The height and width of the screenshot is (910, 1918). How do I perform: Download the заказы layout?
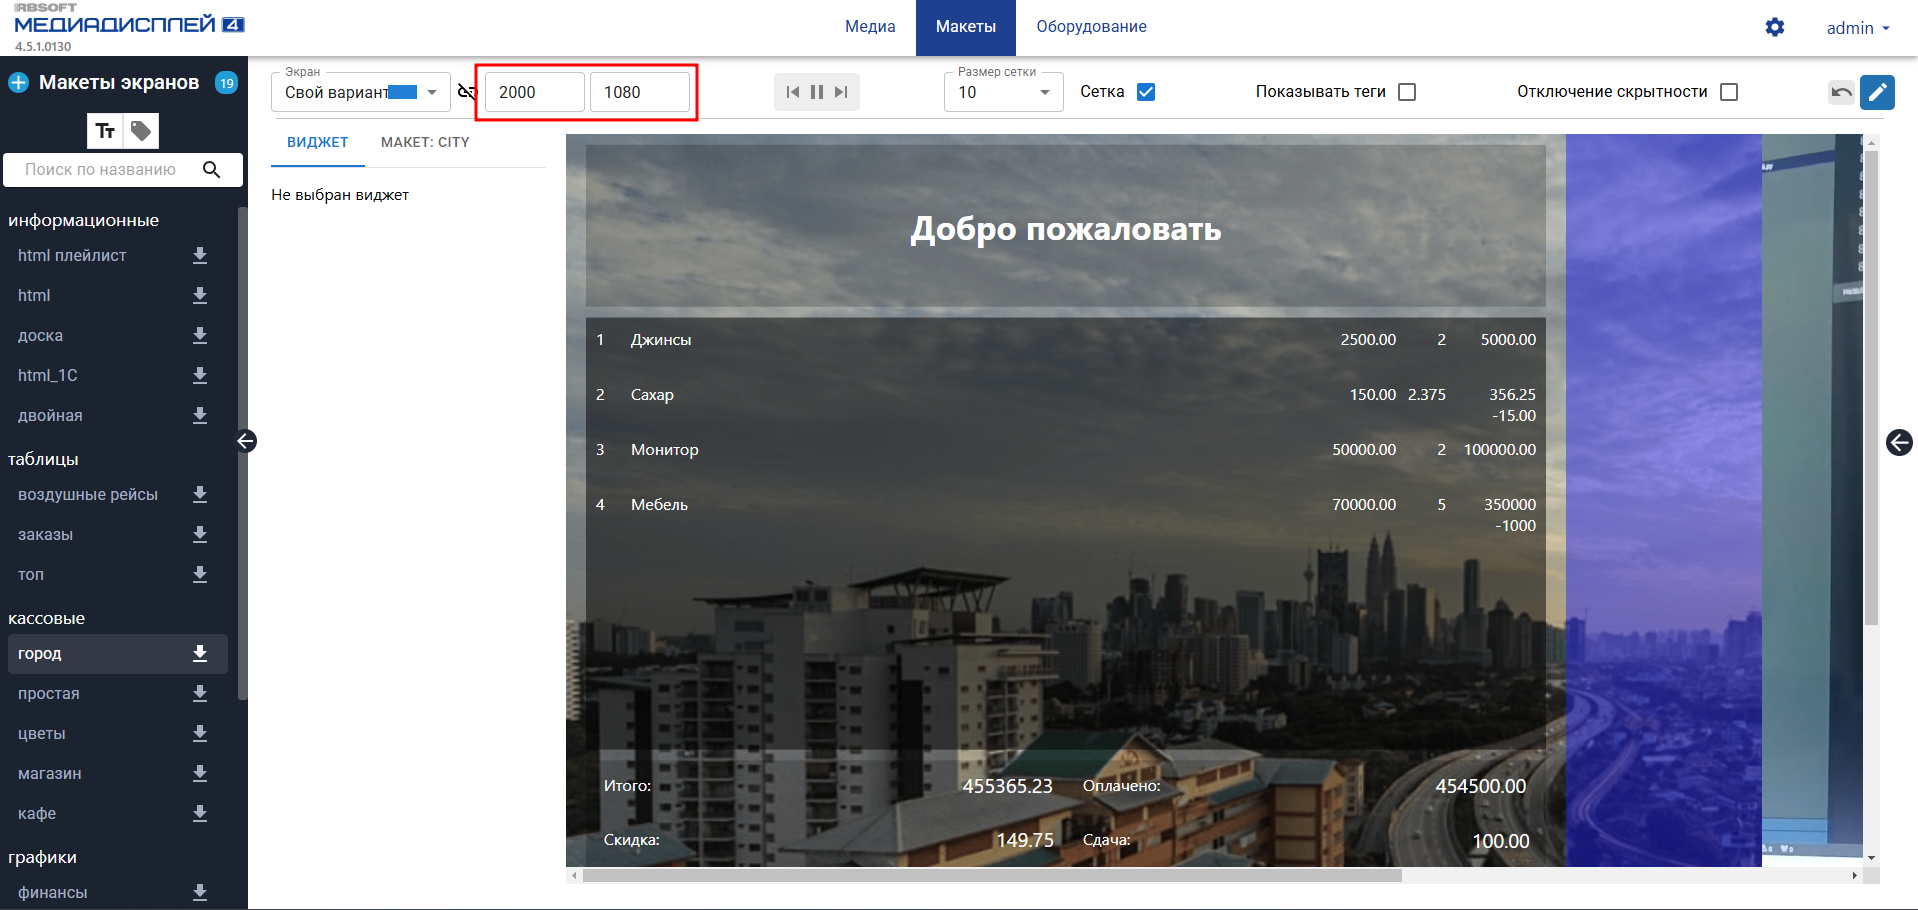tap(200, 535)
